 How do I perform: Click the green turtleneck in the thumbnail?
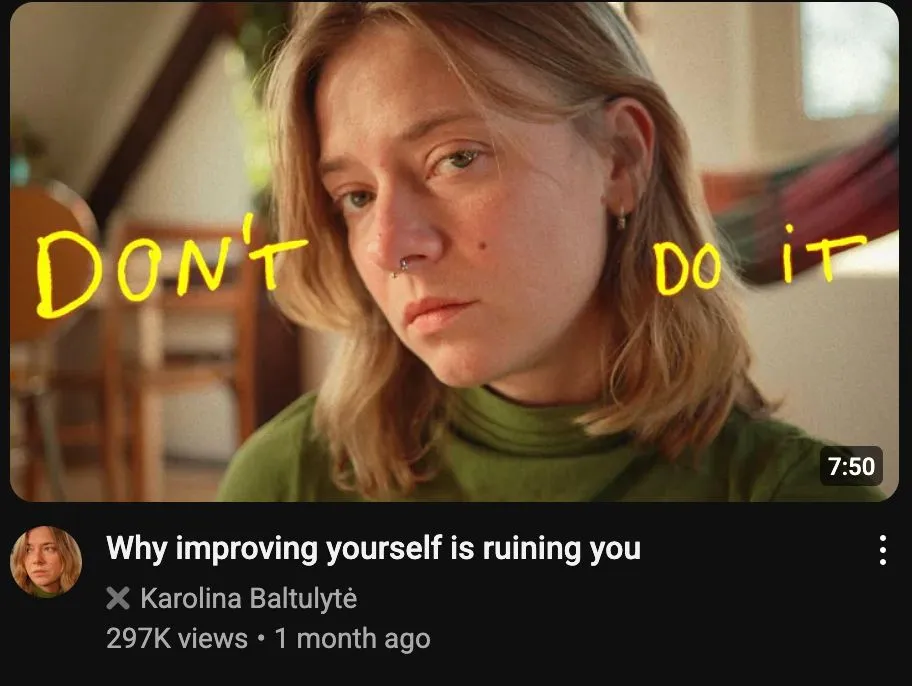[x=523, y=448]
